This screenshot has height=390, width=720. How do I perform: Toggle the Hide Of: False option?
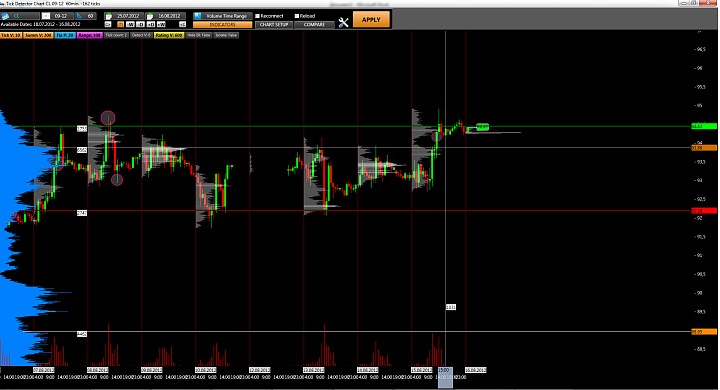[199, 35]
